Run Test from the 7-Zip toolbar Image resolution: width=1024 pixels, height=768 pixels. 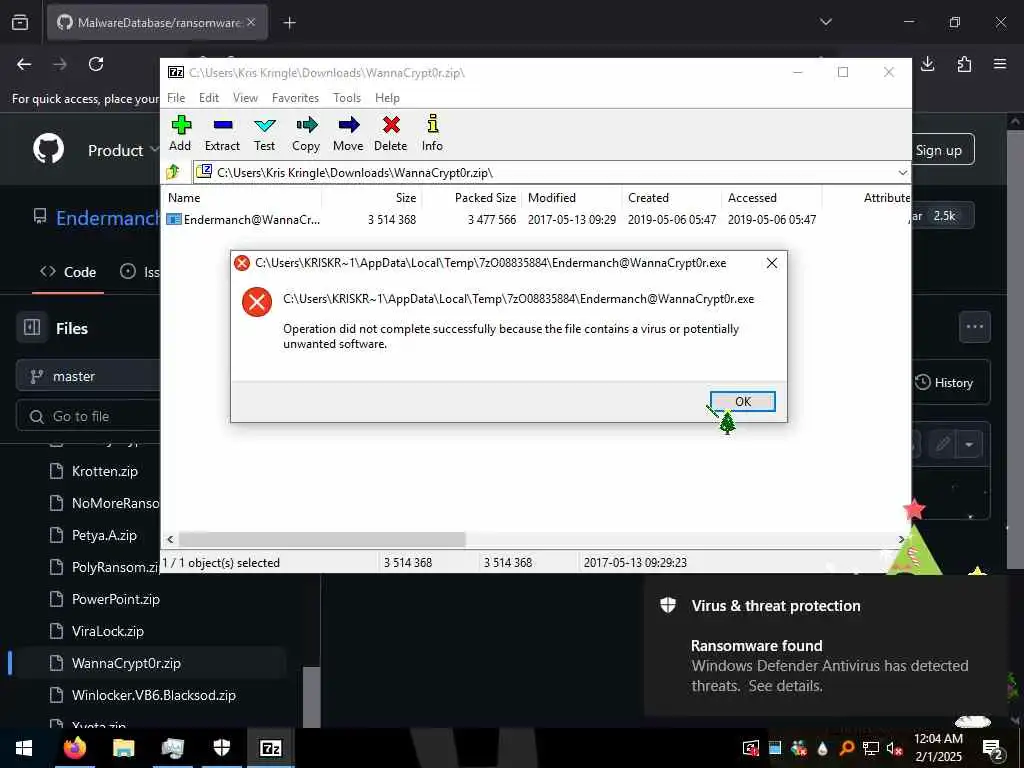click(264, 133)
